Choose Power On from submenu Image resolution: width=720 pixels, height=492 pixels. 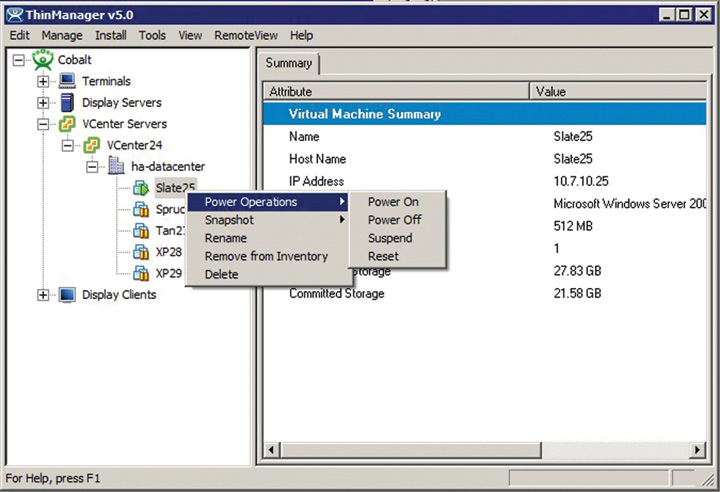397,202
